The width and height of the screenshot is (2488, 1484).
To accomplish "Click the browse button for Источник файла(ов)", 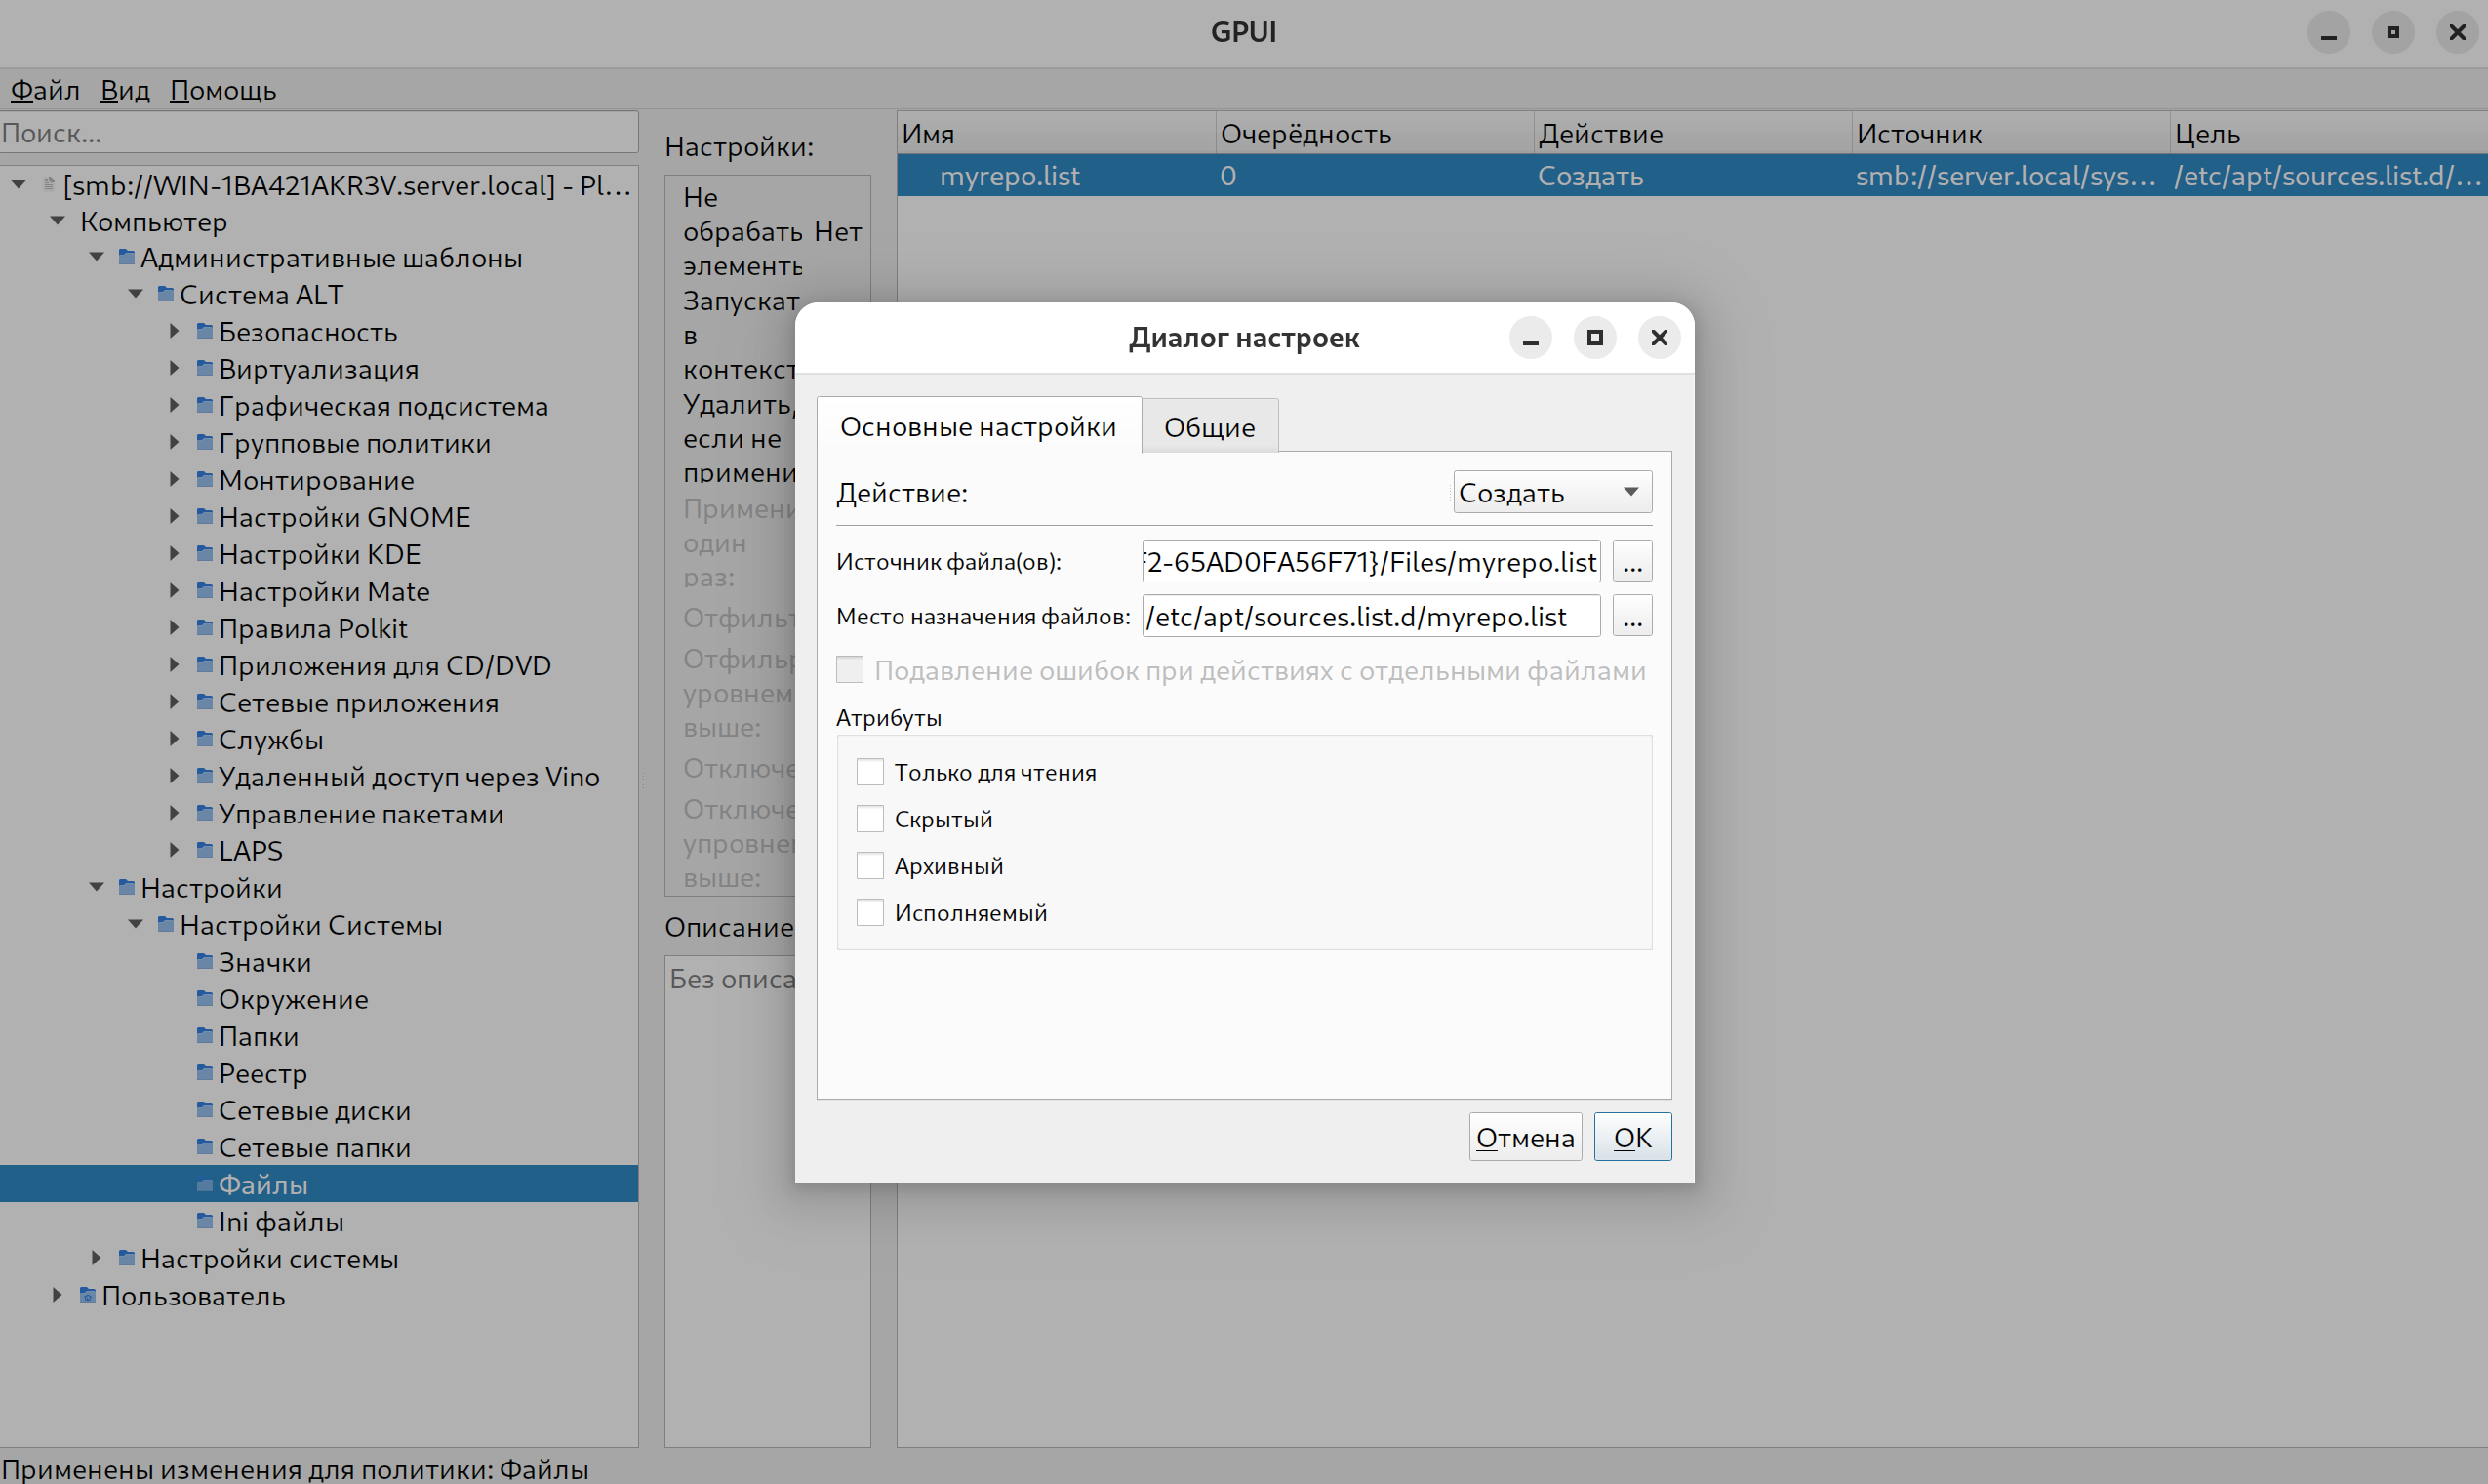I will click(1632, 562).
